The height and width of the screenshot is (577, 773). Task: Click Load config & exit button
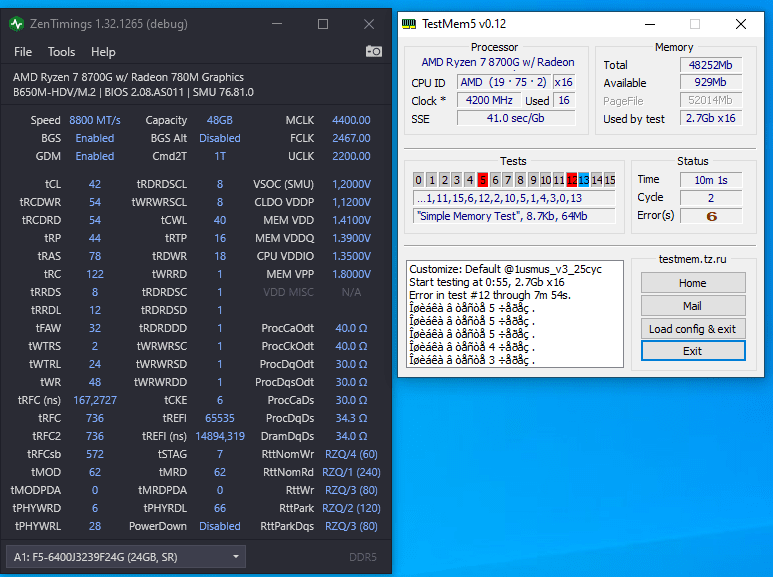[x=693, y=329]
